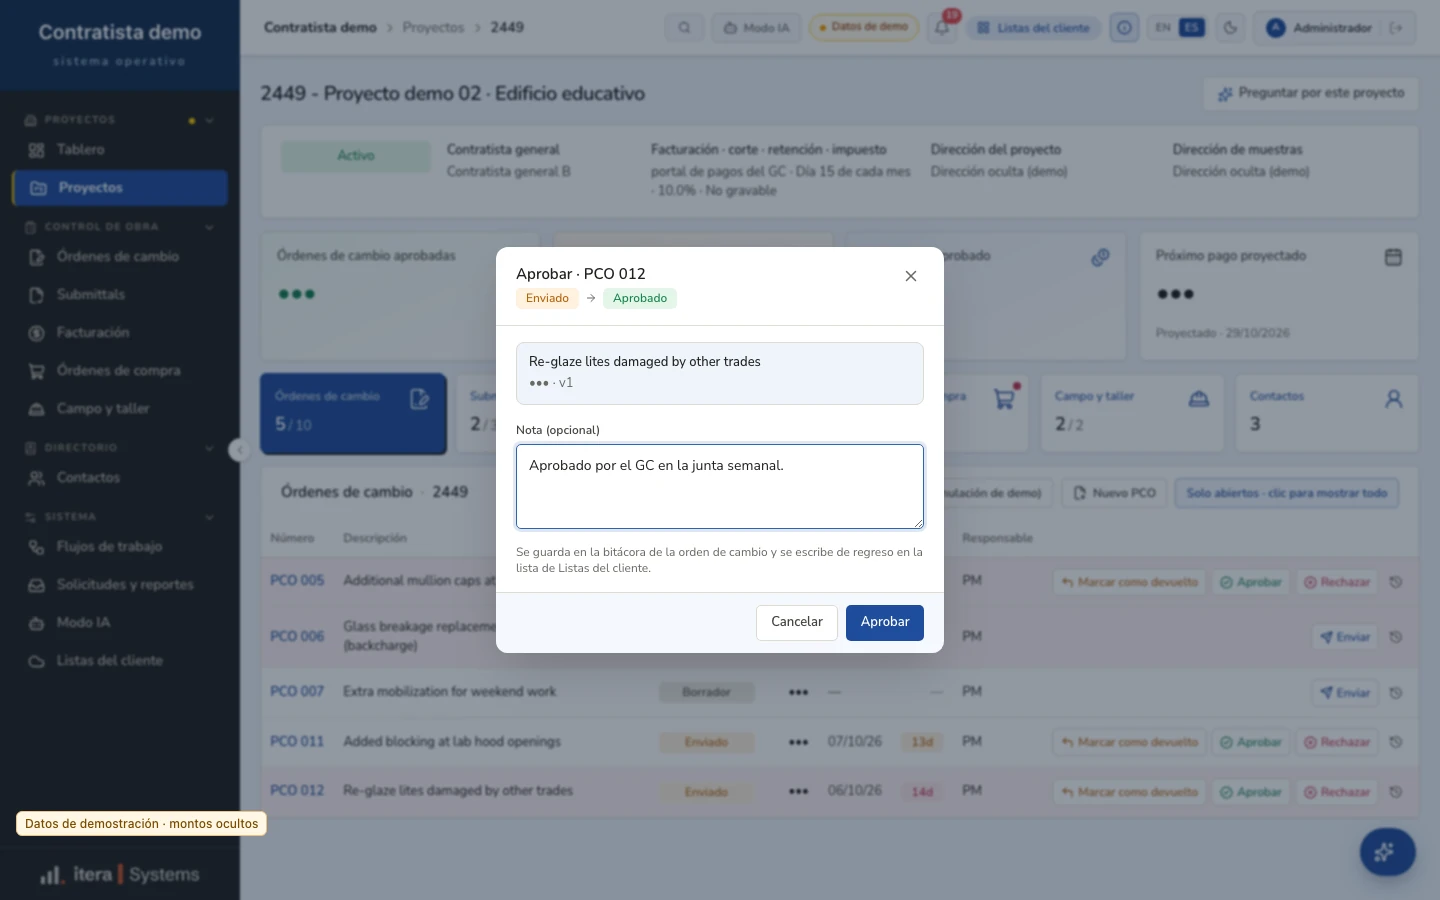Open PCO 011 link

(x=297, y=742)
